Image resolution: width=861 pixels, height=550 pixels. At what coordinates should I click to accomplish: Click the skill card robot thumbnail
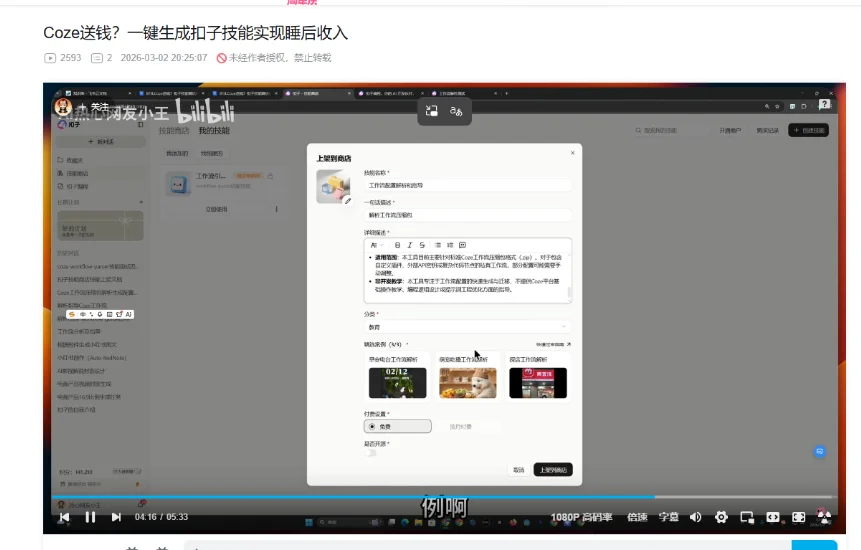(178, 184)
